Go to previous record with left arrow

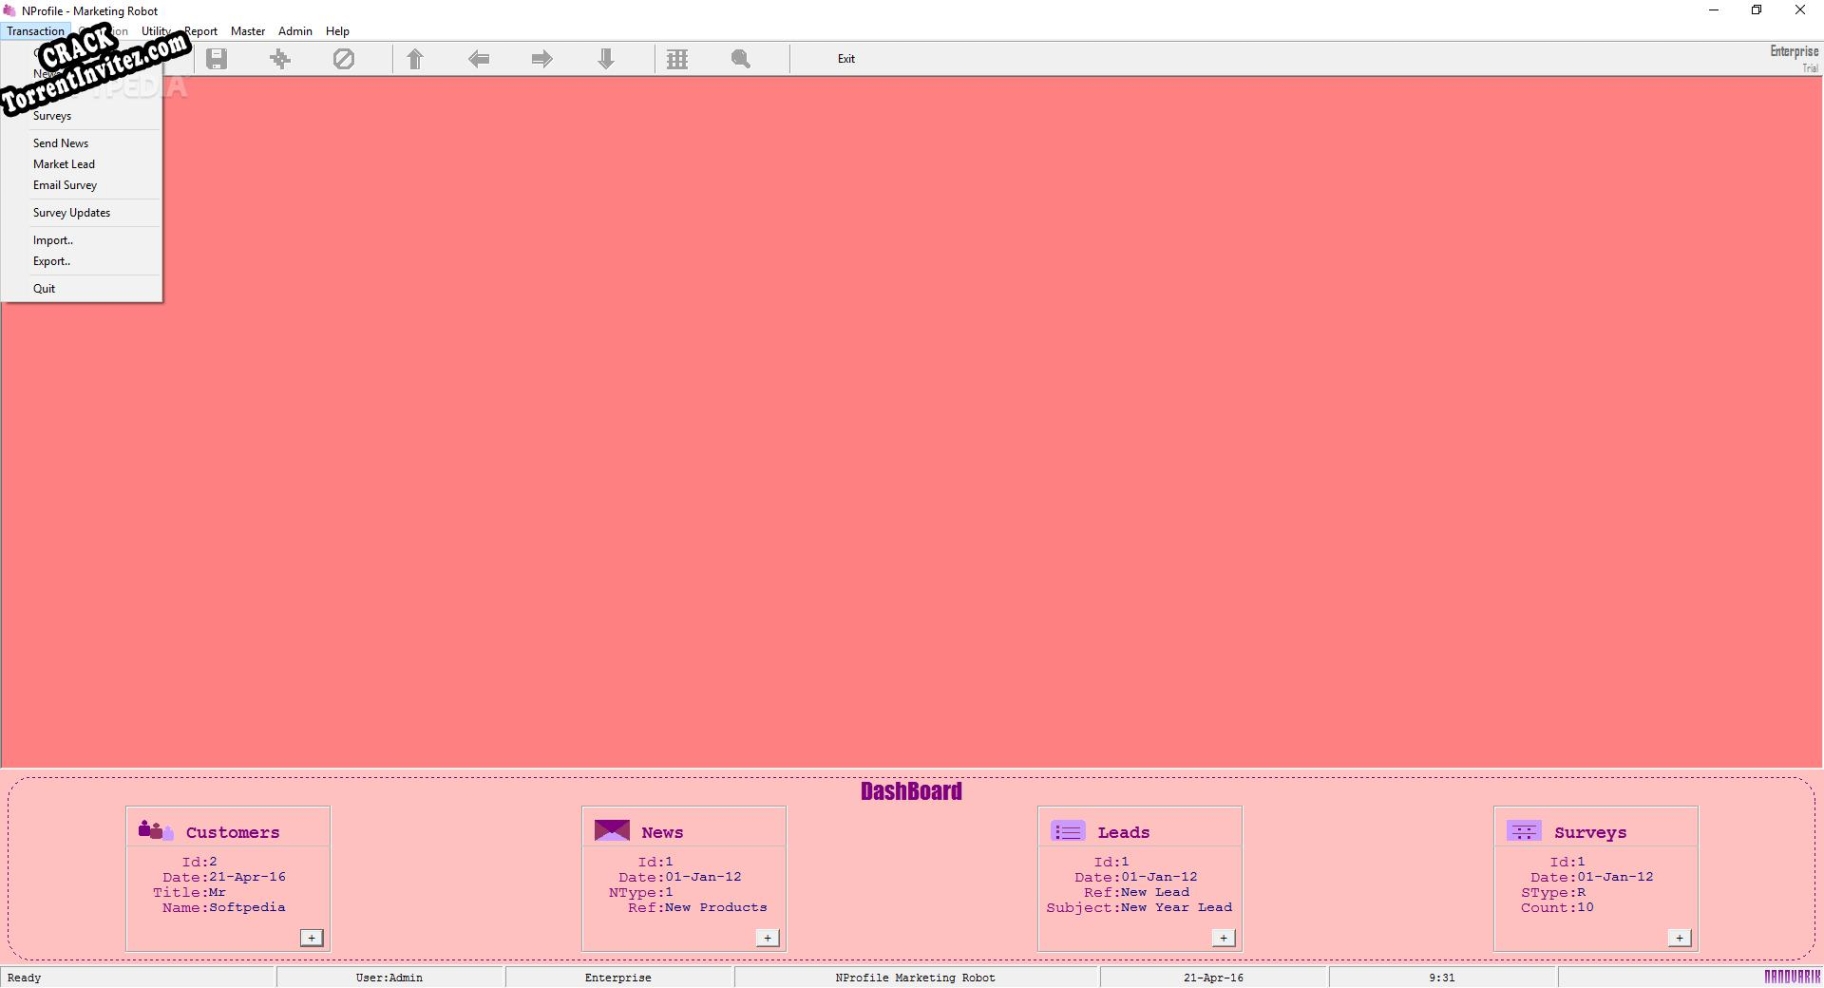click(x=479, y=59)
